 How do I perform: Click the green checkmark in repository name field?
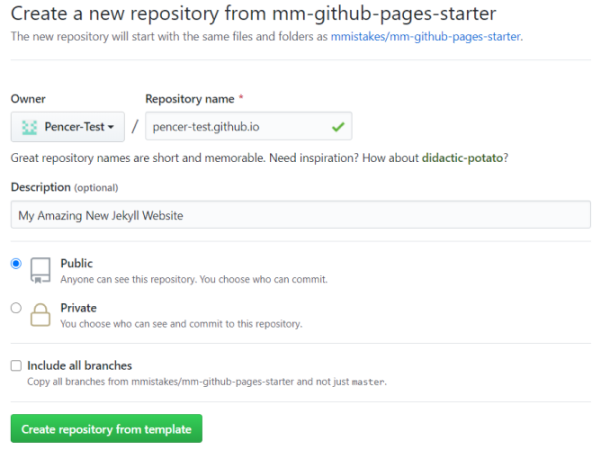pos(338,126)
